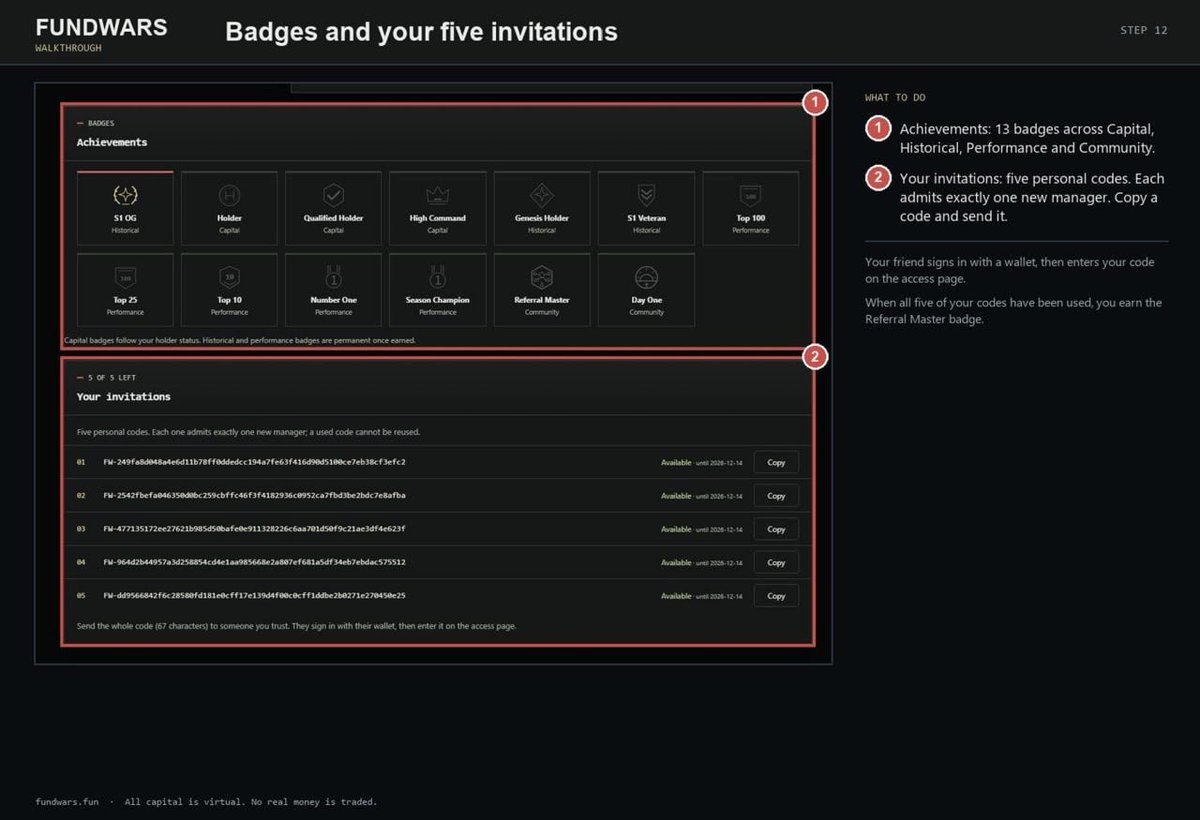Select the Top 25 badge icon
Screen dimensions: 1200x820
(125, 276)
